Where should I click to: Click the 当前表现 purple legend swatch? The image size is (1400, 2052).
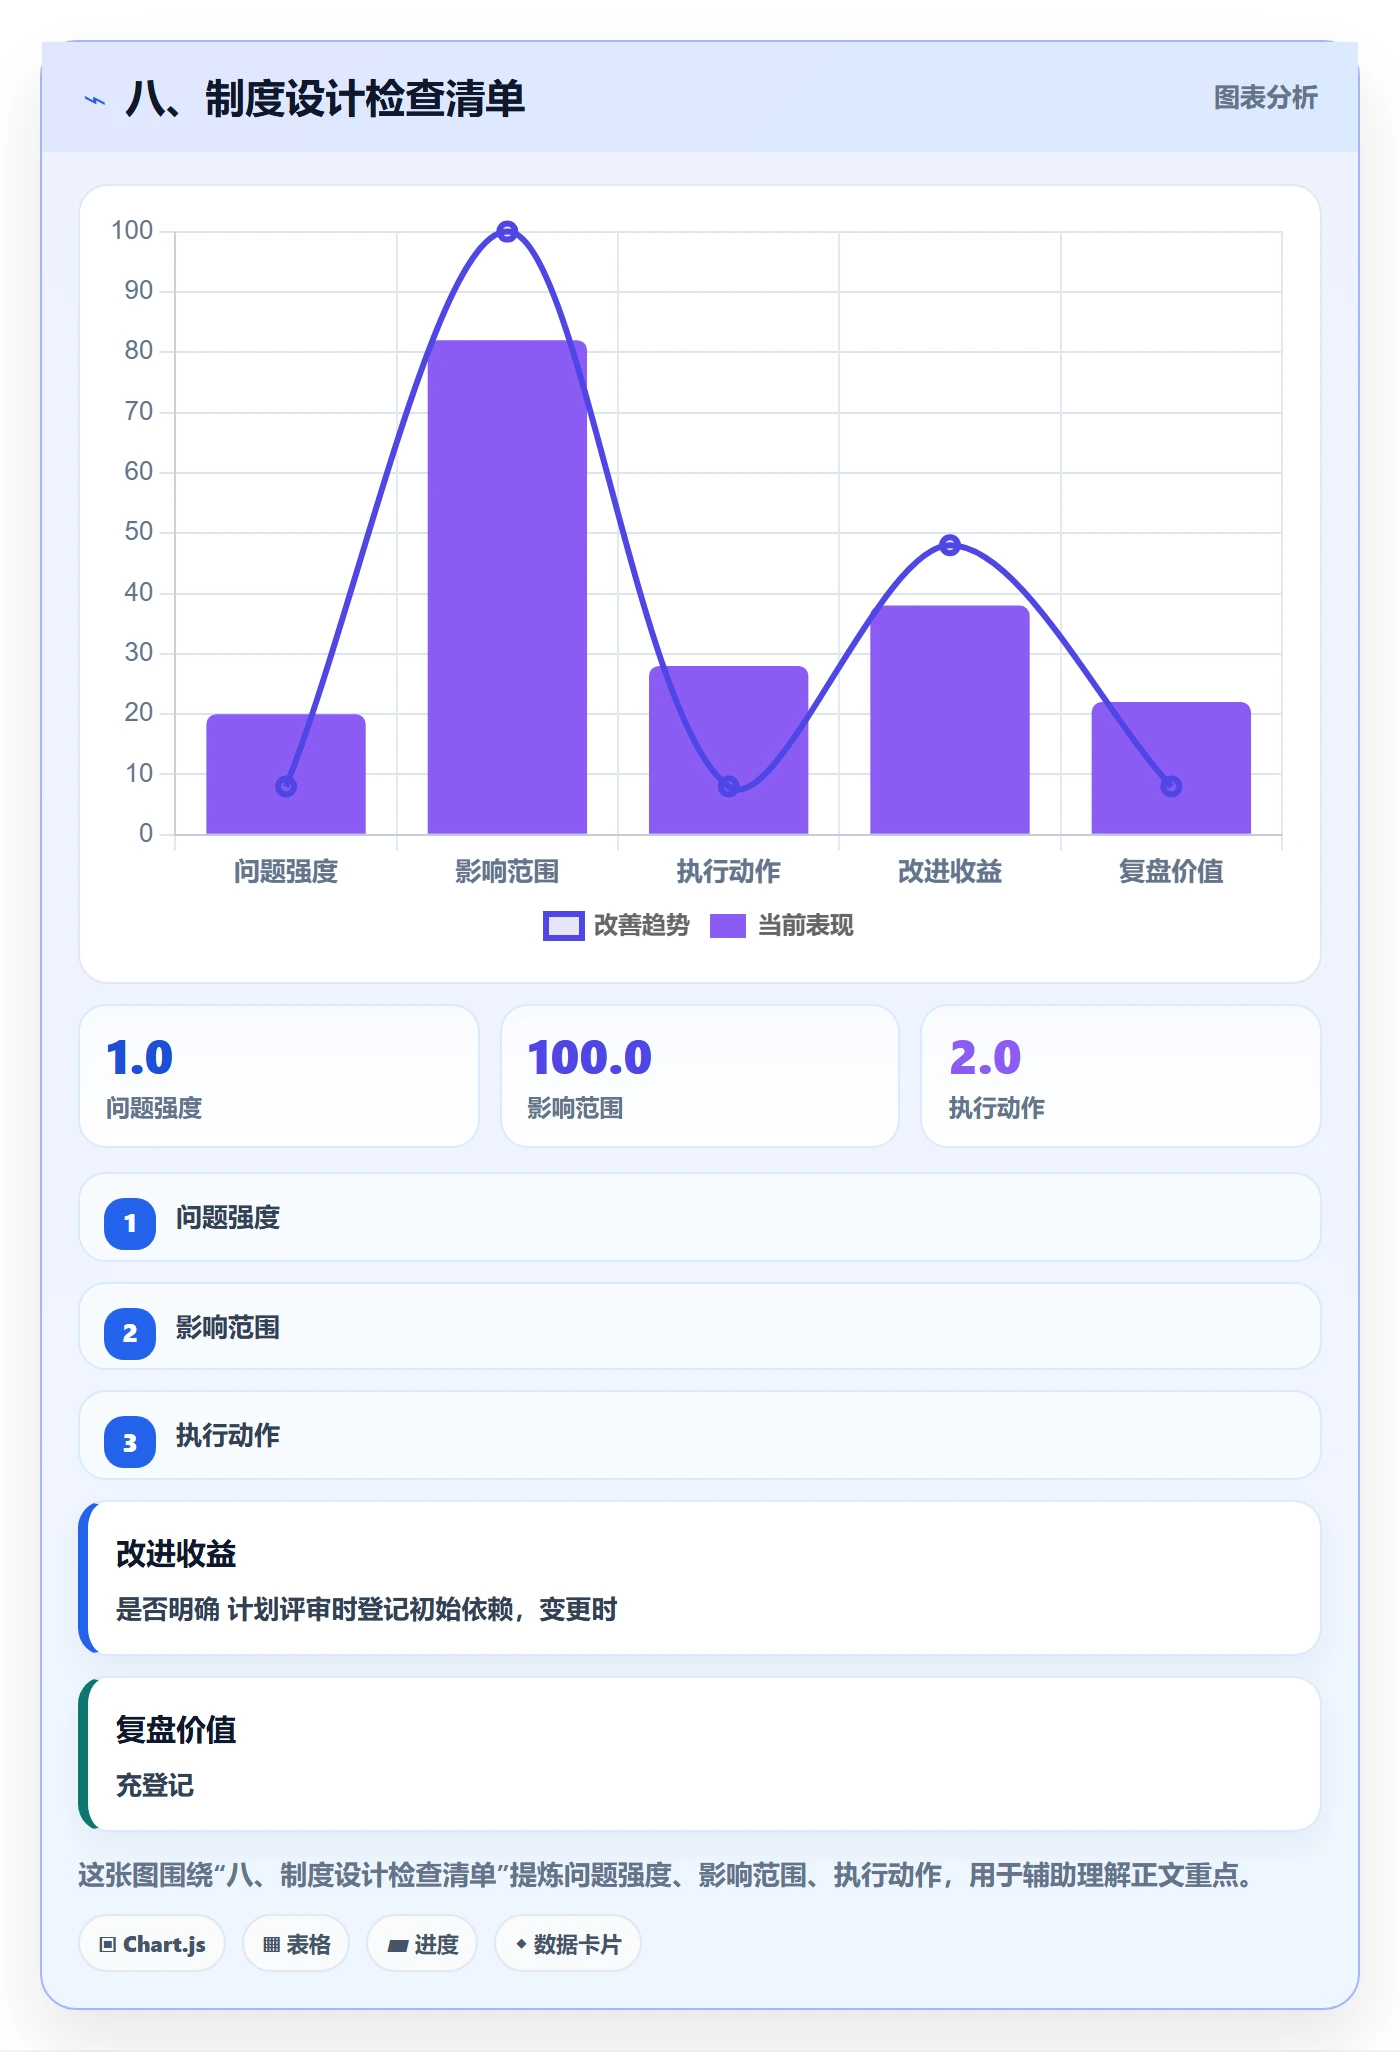(x=728, y=926)
